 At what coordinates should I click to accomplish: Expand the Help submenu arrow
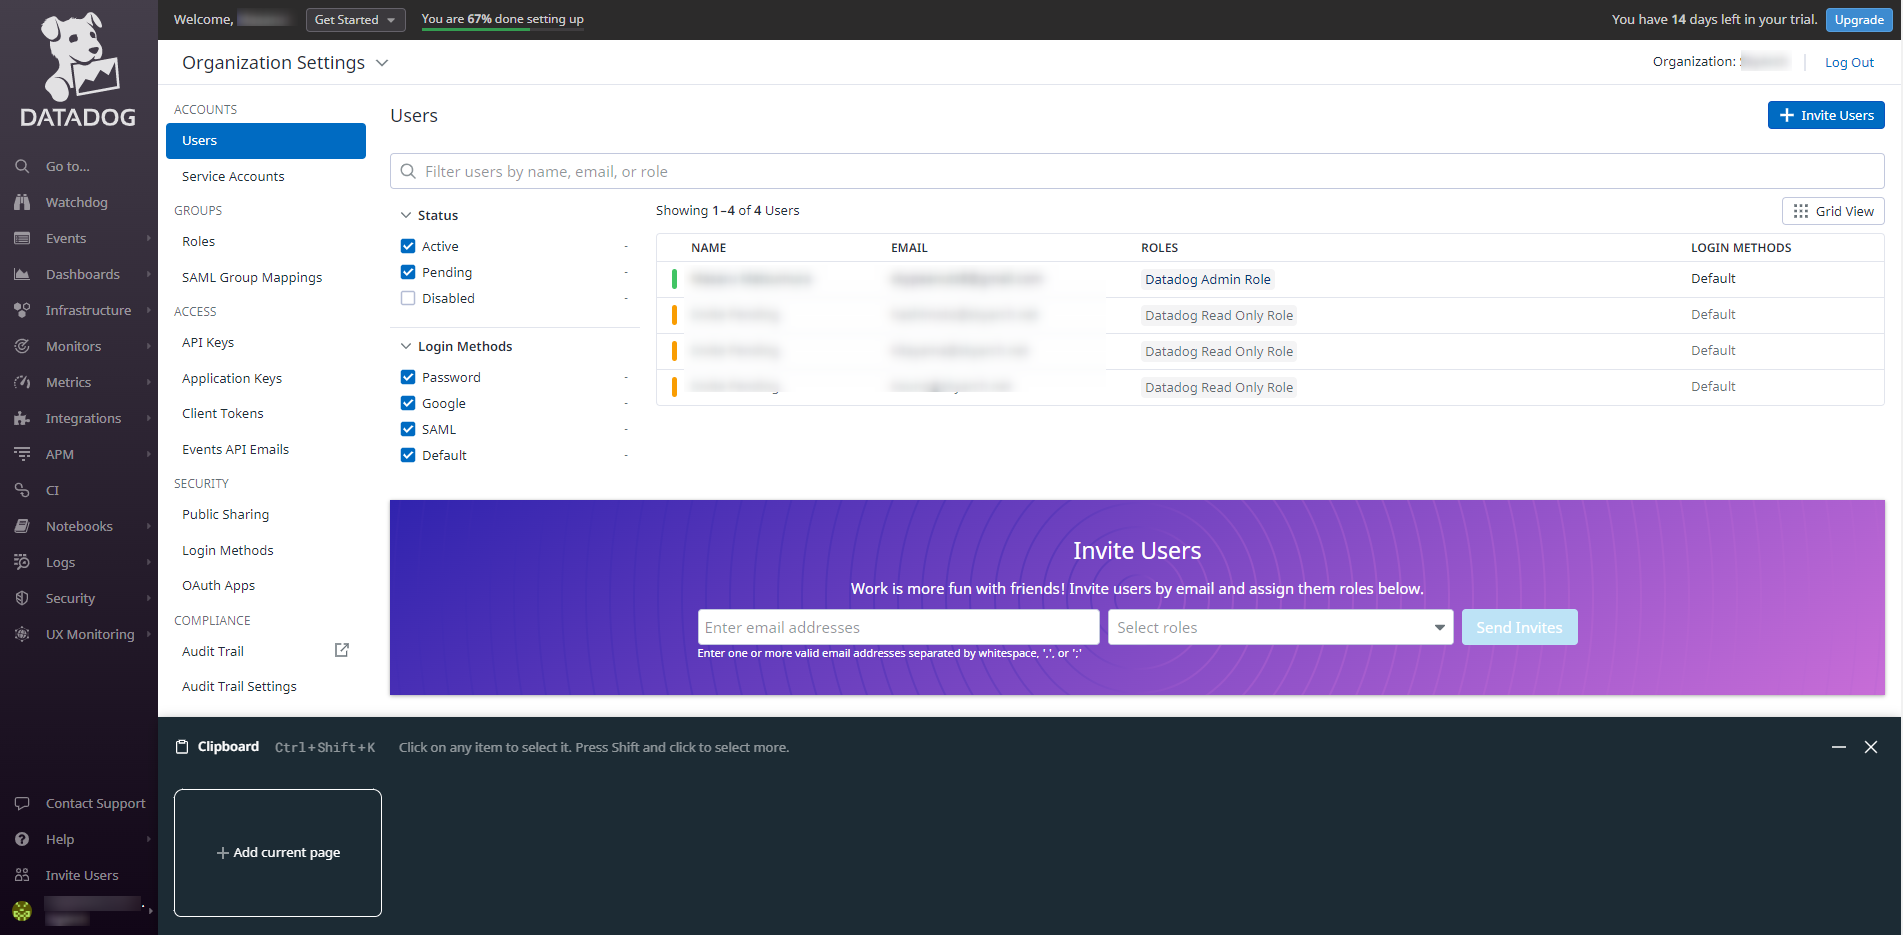point(148,839)
